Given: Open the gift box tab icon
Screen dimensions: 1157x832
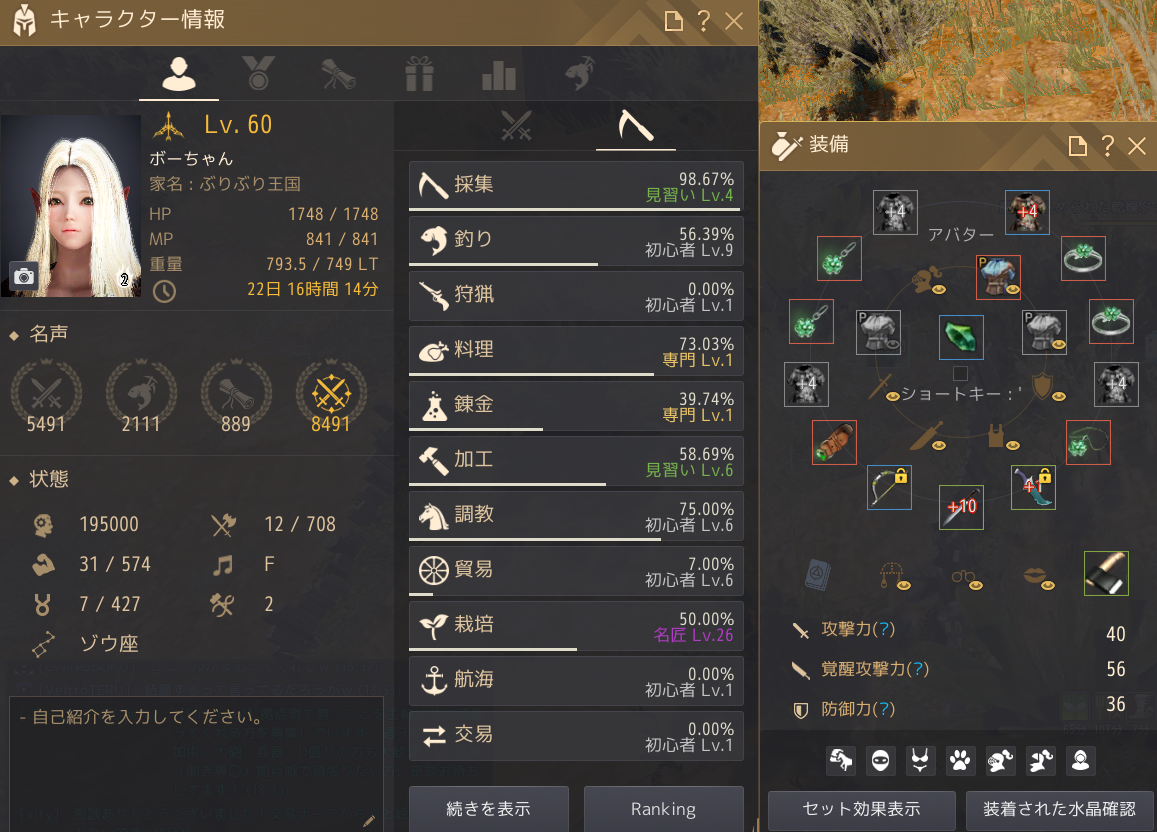Looking at the screenshot, I should tap(419, 74).
